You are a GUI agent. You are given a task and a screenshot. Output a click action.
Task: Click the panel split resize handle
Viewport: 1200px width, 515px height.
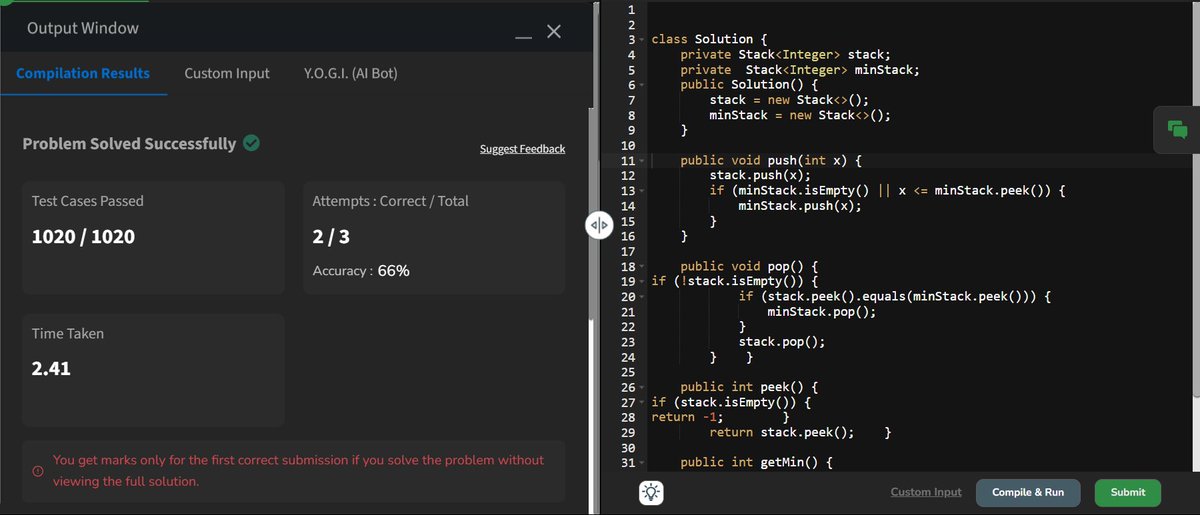point(598,226)
